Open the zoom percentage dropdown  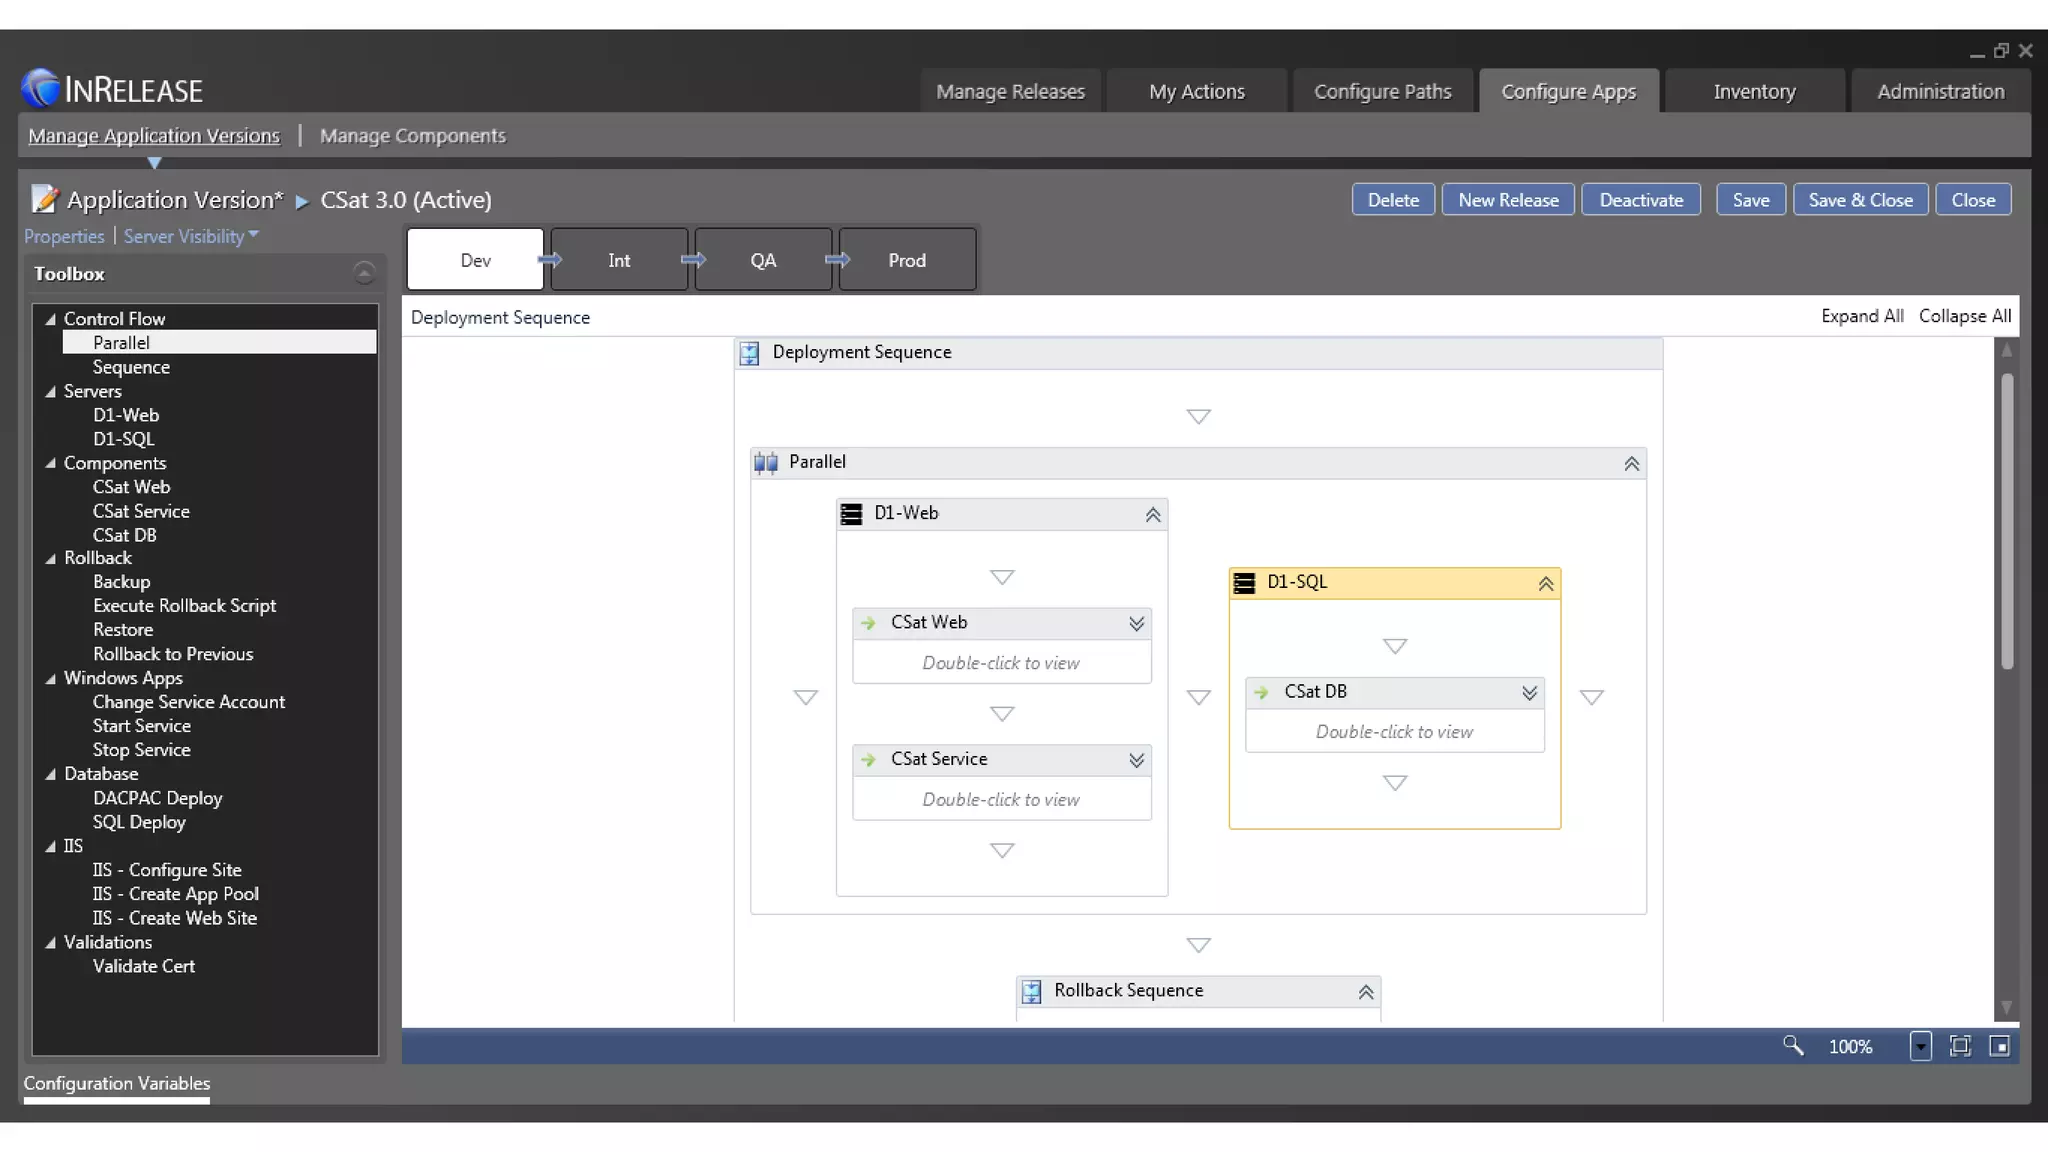point(1920,1046)
